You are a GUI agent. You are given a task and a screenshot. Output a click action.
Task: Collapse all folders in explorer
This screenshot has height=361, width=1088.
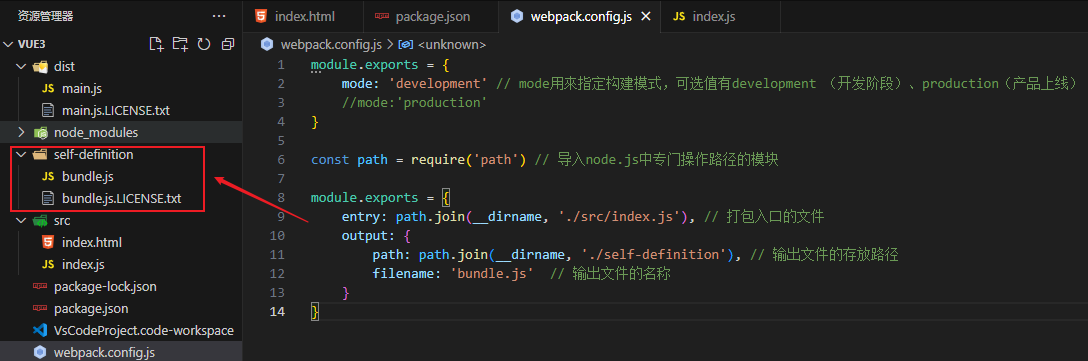tap(228, 44)
